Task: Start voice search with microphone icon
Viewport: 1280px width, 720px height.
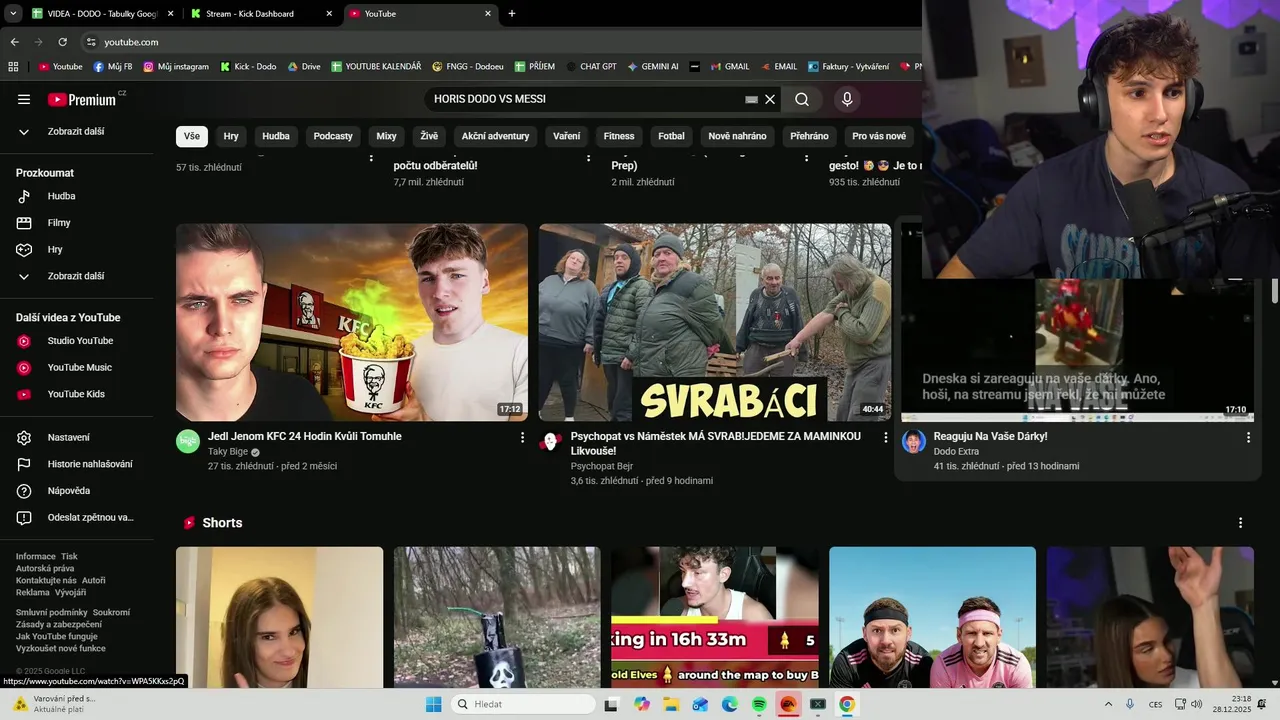Action: (847, 99)
